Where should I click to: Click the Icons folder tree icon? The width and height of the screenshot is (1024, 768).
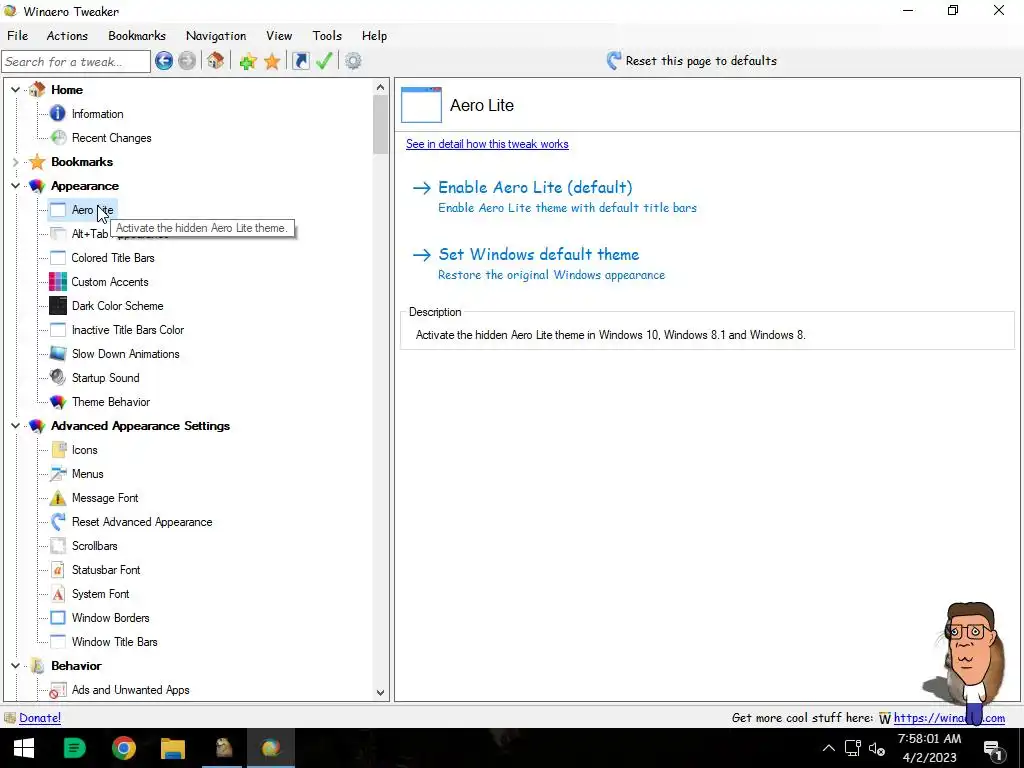coord(58,450)
